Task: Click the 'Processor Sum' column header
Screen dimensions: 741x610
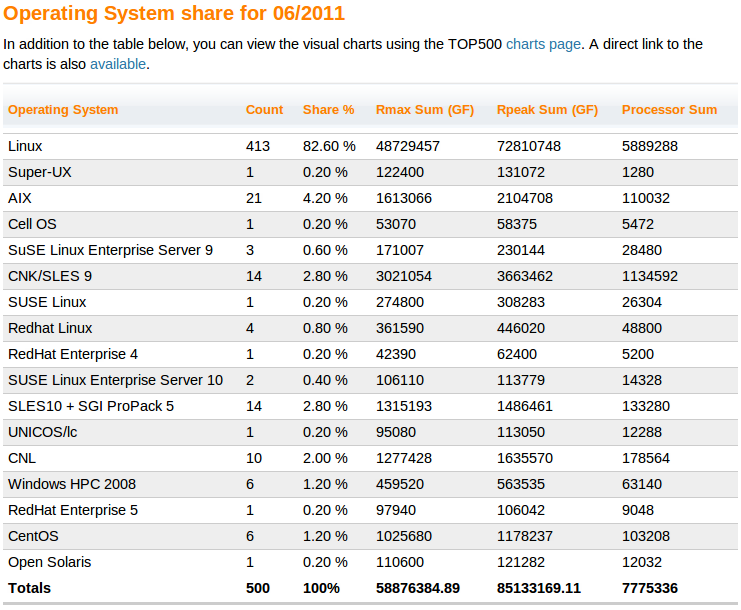Action: (669, 110)
